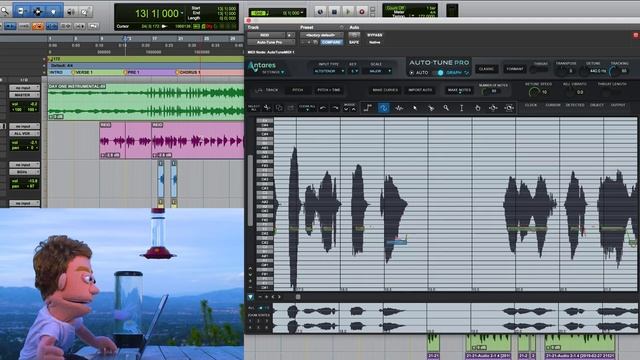Toggle the THROAT switch
This screenshot has height=360, width=640.
540,70
